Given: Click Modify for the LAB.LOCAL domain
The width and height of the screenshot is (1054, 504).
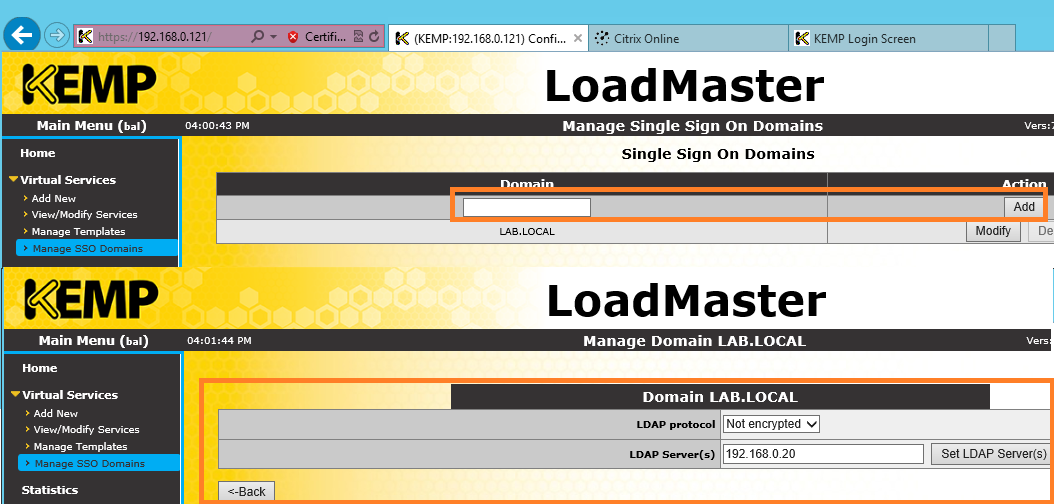Looking at the screenshot, I should [x=993, y=231].
